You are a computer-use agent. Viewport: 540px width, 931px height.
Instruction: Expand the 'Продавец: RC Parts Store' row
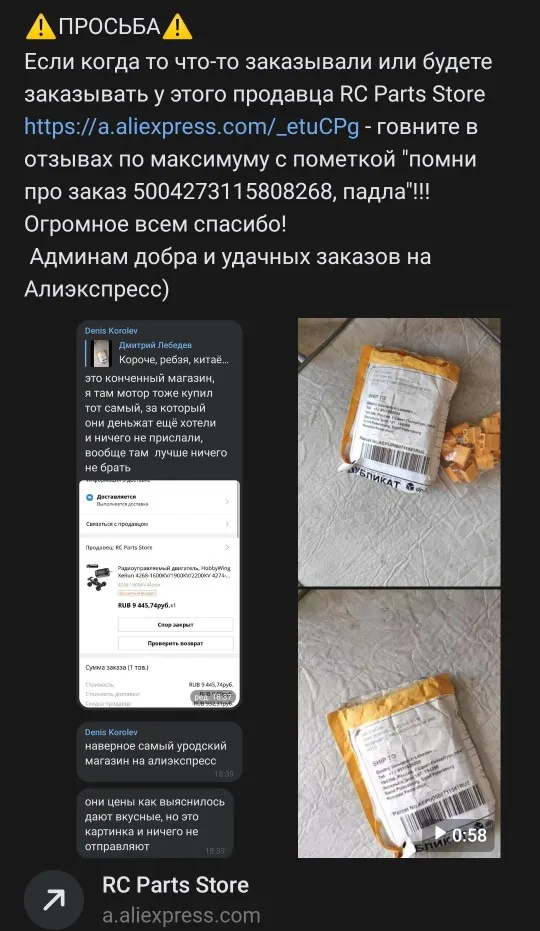(158, 547)
